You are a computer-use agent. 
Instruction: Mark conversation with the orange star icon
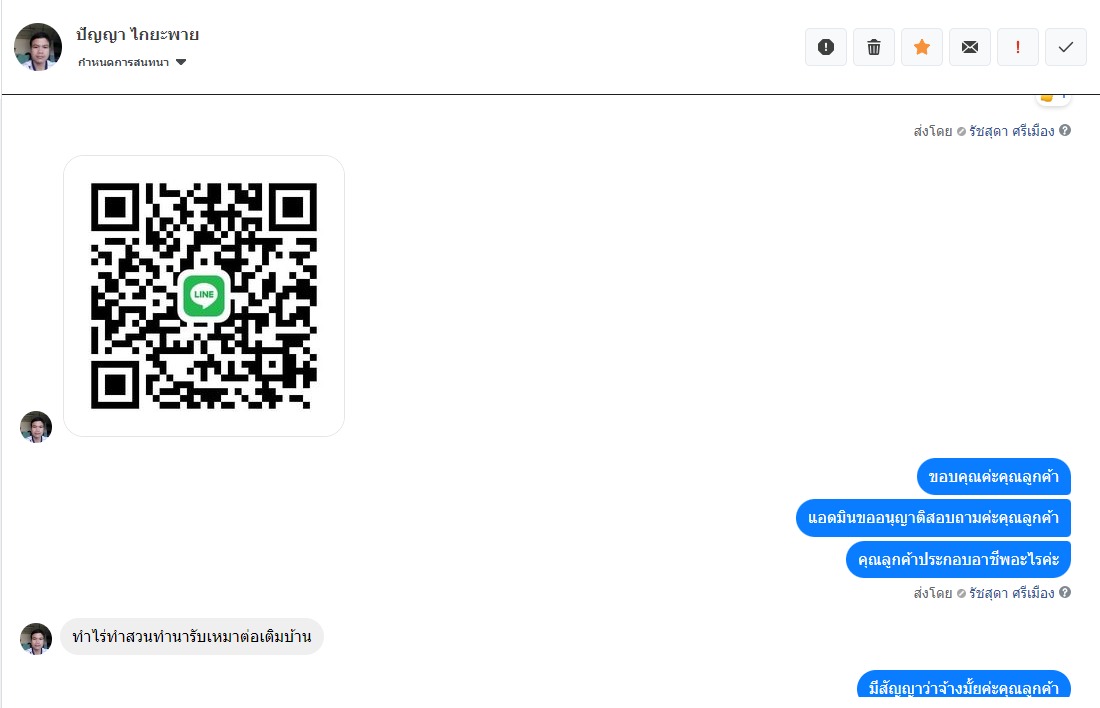point(922,47)
